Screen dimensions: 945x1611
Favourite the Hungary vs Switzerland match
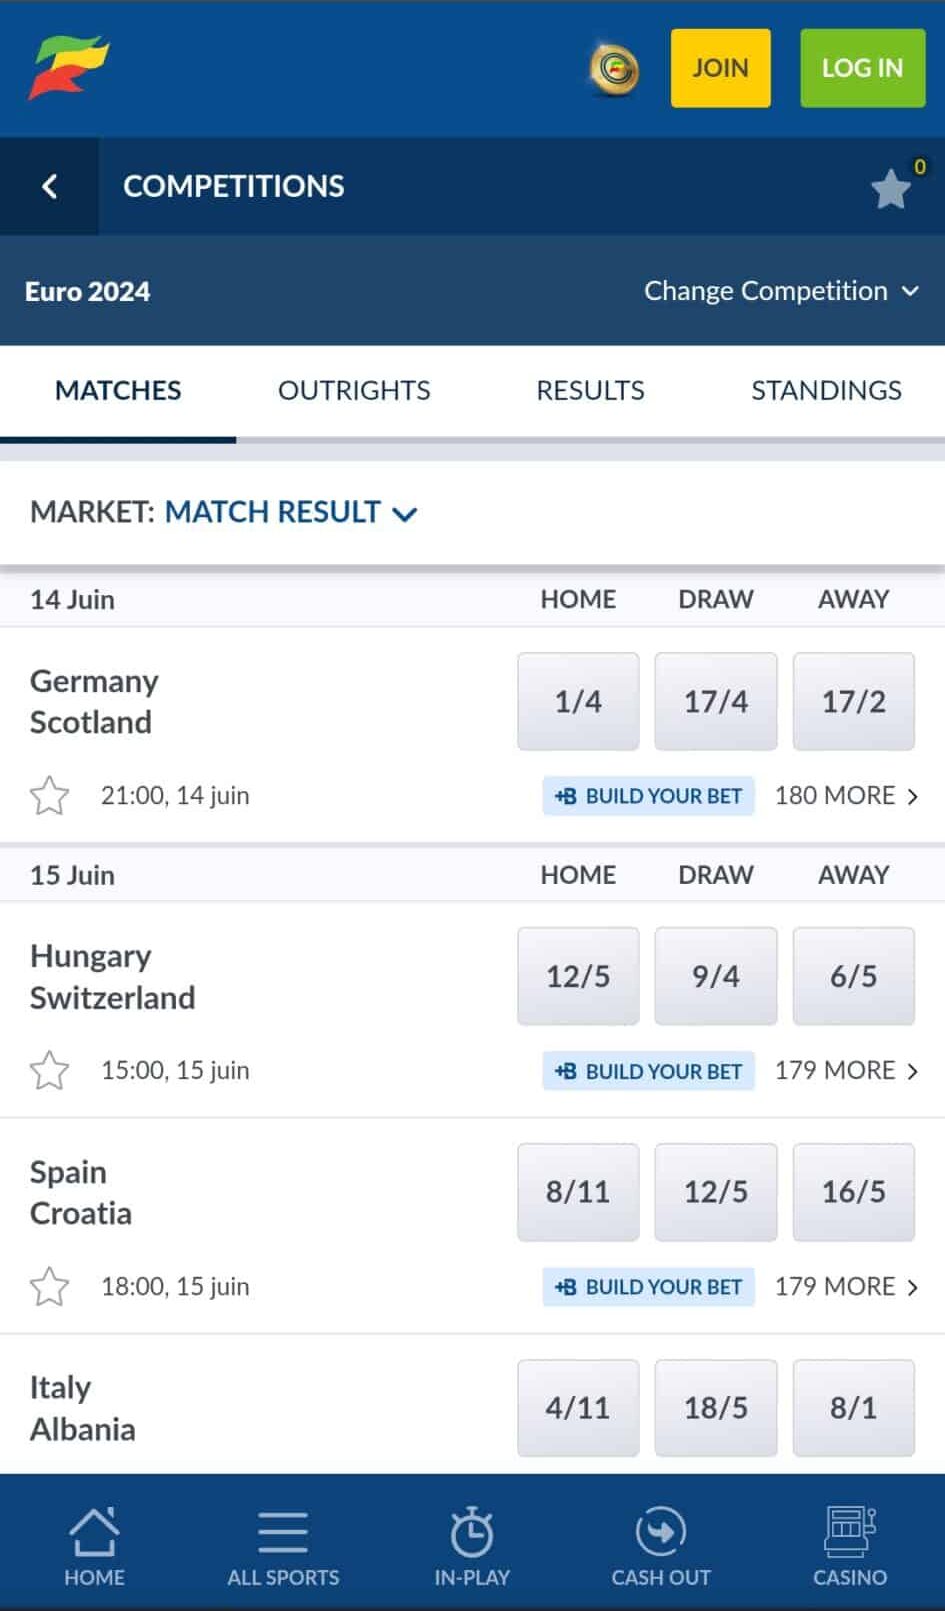click(49, 1071)
